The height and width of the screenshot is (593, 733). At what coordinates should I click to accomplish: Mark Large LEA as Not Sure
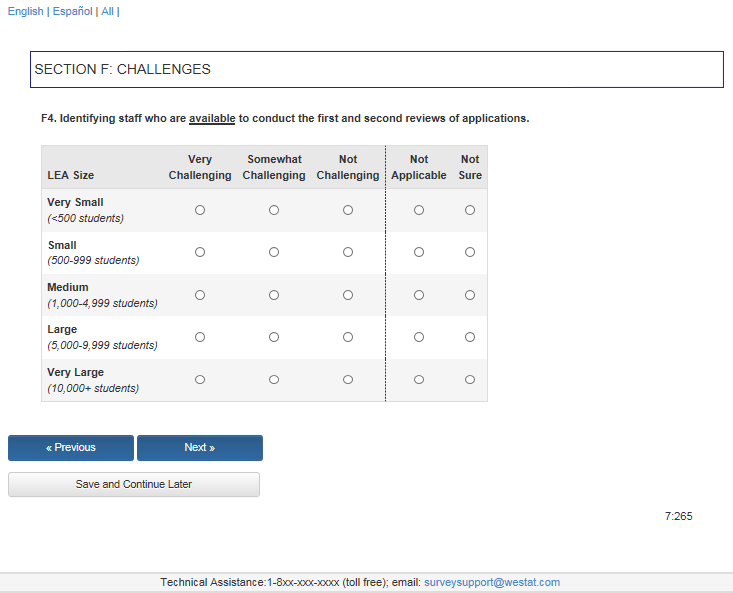click(x=470, y=337)
